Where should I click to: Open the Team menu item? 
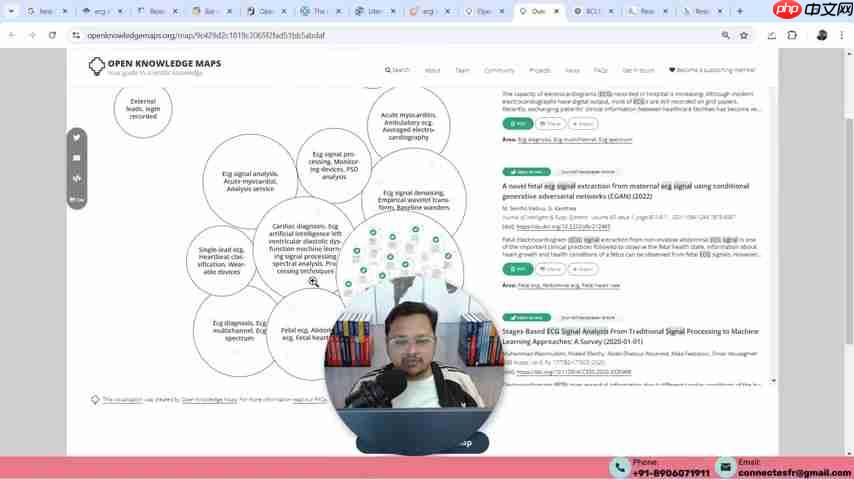[462, 70]
